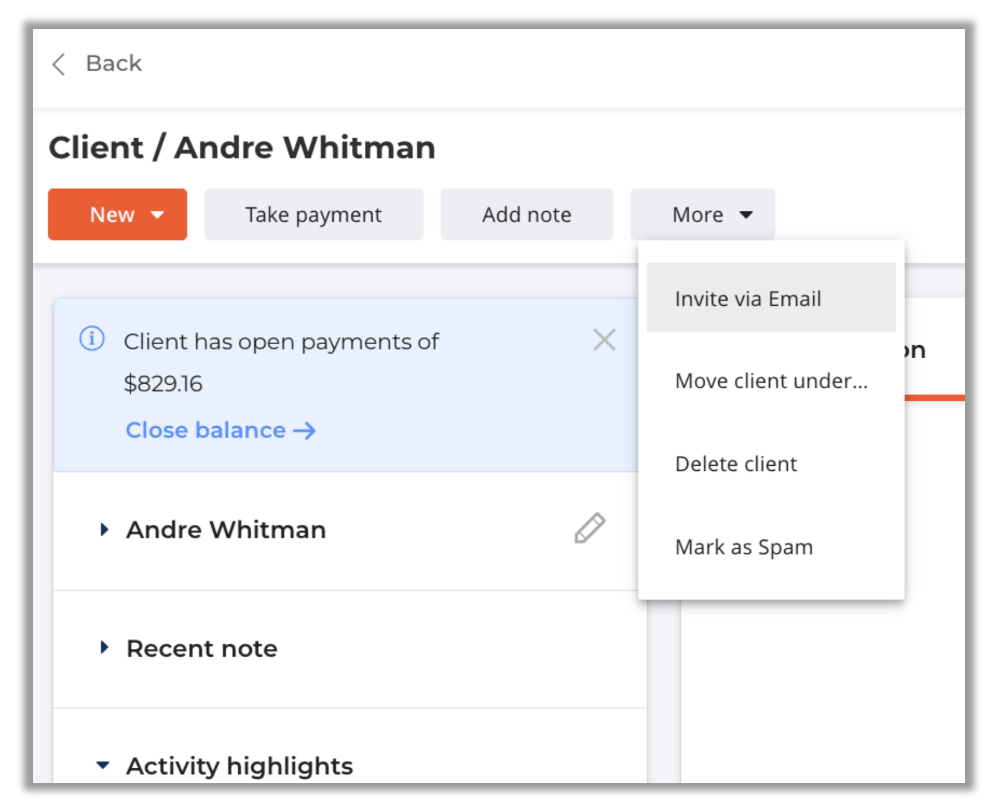996x810 pixels.
Task: Click the back chevron arrow icon
Action: click(59, 64)
